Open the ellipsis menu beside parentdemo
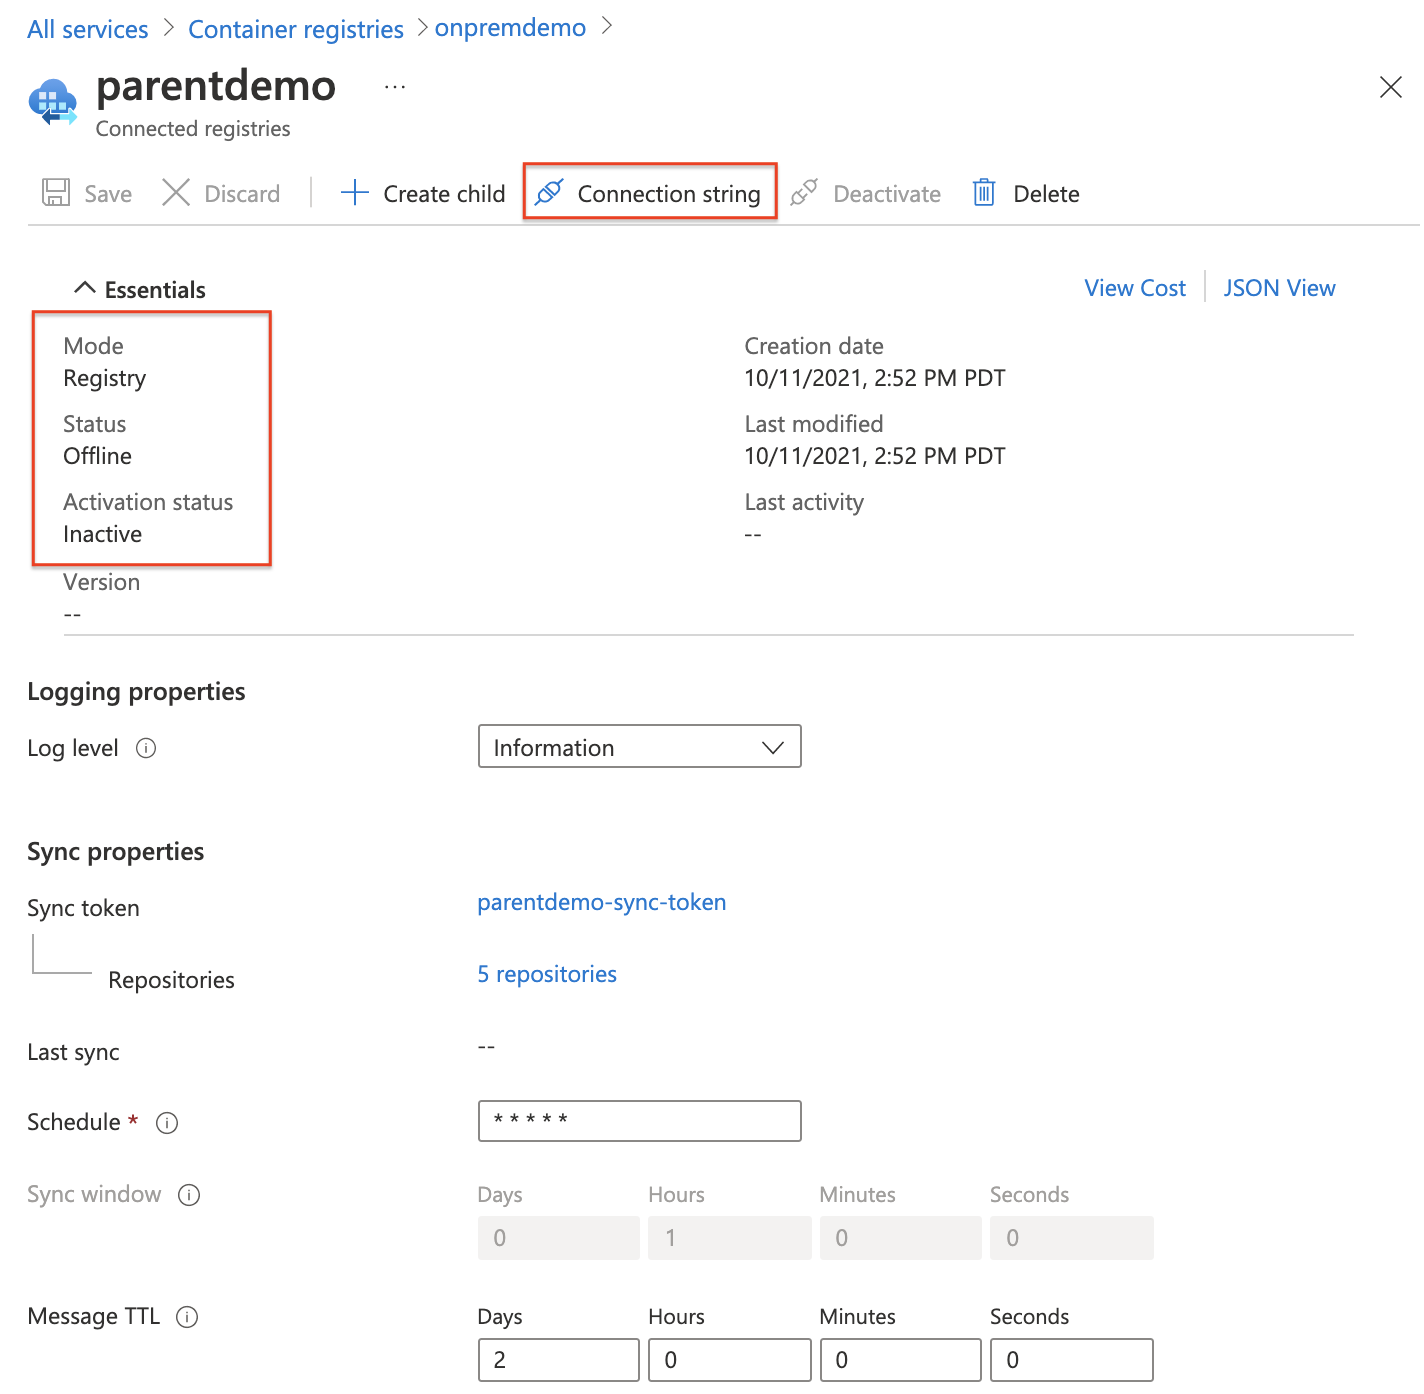1424x1394 pixels. (395, 87)
